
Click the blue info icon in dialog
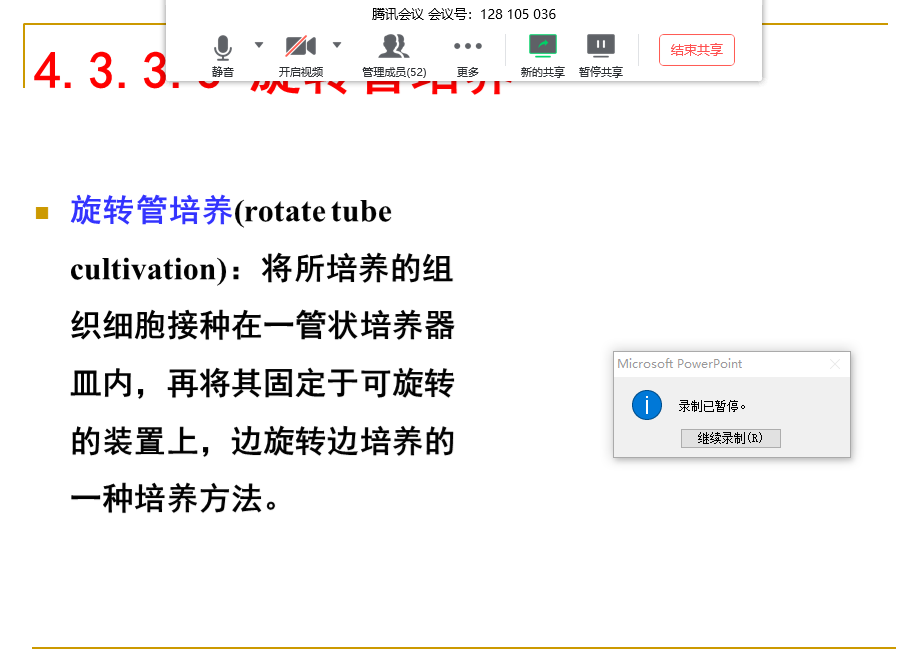click(647, 405)
